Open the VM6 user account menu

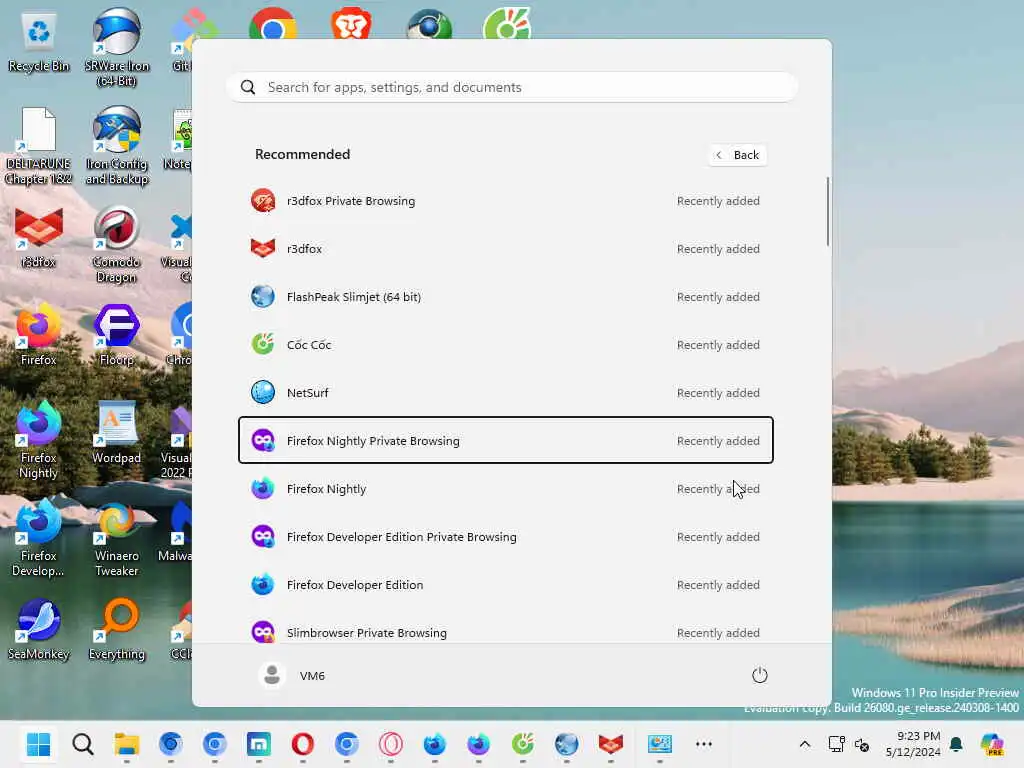coord(291,675)
